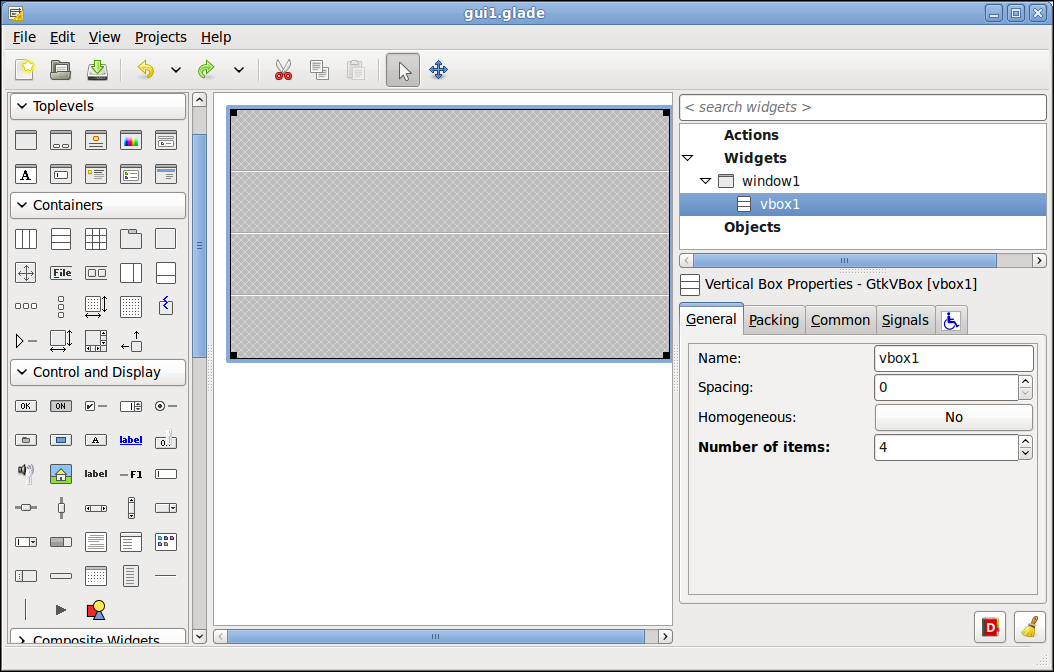The image size is (1054, 672).
Task: Select the ON Toggle Button palette icon
Action: pyautogui.click(x=61, y=406)
